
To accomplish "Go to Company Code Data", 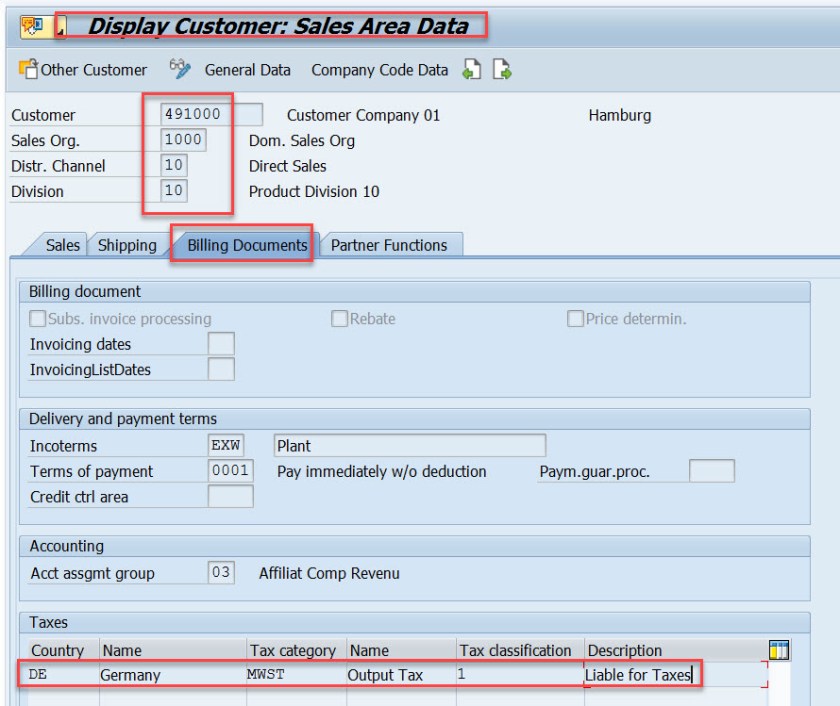I will tap(380, 70).
